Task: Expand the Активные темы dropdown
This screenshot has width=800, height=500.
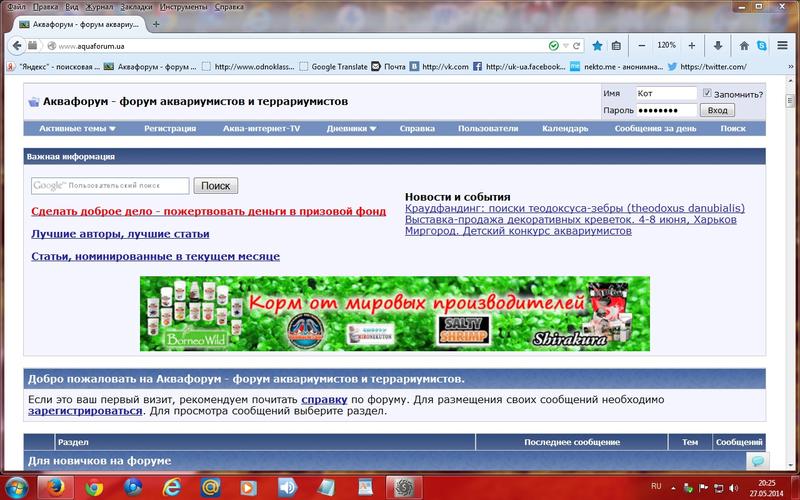Action: [x=77, y=128]
